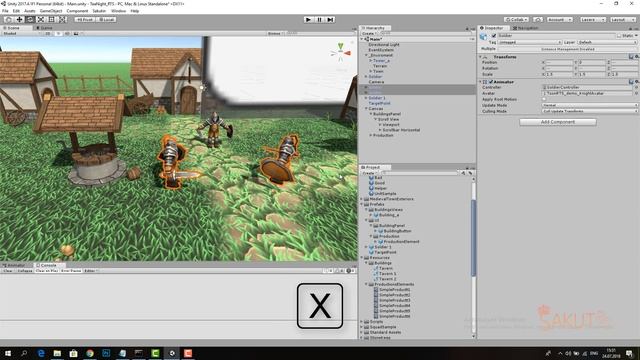The height and width of the screenshot is (360, 640).
Task: Click the Soldier GameObject cube icon
Action: 484,36
